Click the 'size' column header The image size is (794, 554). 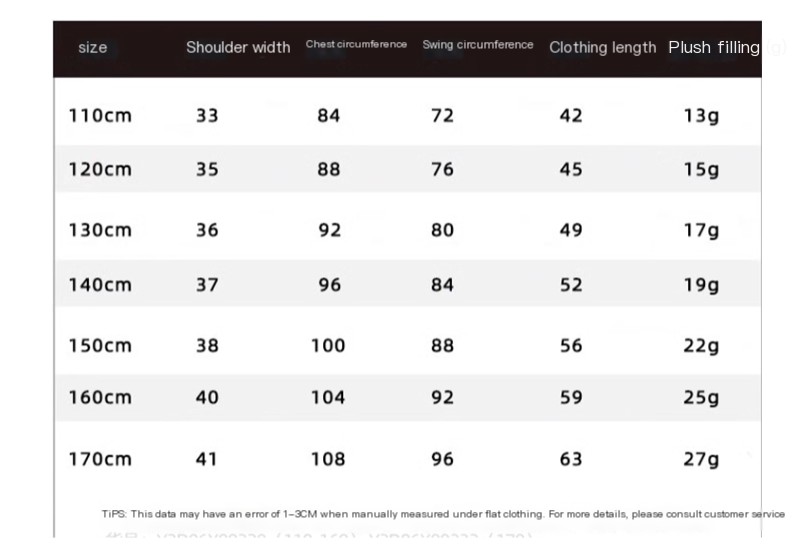tap(93, 48)
